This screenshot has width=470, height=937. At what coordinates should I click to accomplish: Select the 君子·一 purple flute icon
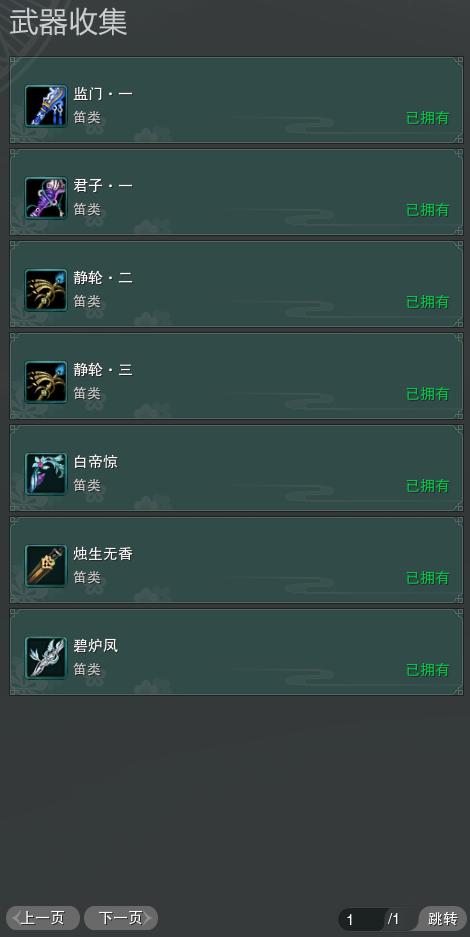[46, 198]
